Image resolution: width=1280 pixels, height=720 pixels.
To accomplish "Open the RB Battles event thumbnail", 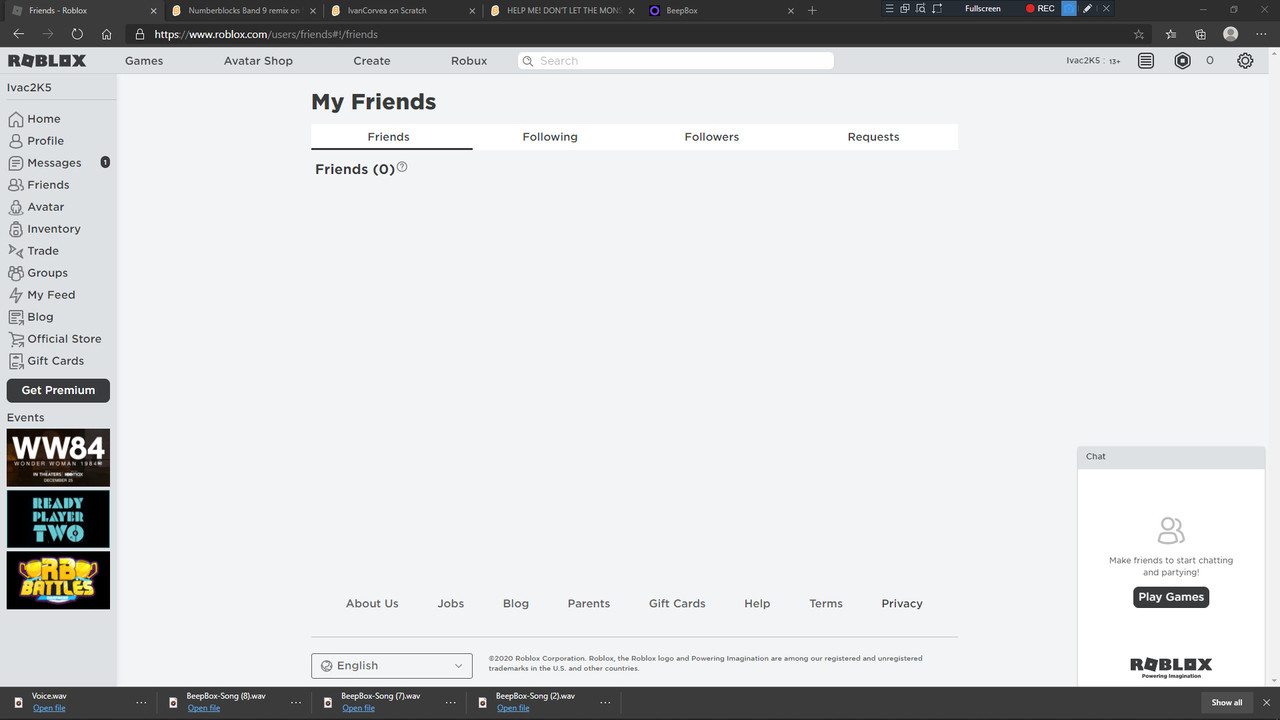I will (58, 580).
